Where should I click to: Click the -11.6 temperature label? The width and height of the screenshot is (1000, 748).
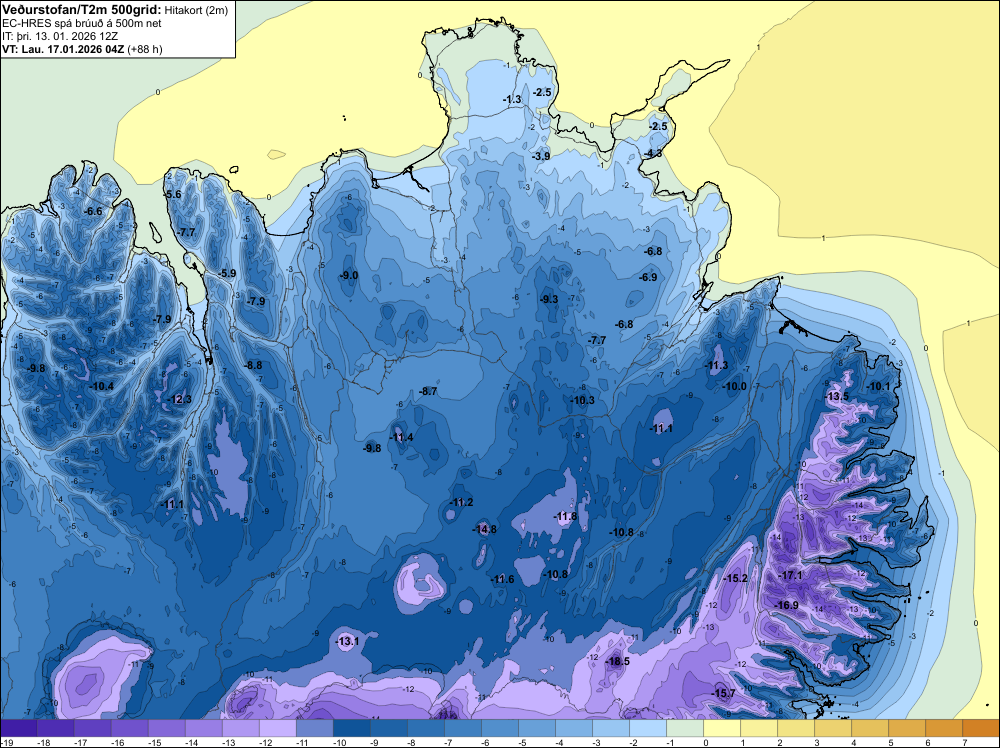click(x=503, y=579)
